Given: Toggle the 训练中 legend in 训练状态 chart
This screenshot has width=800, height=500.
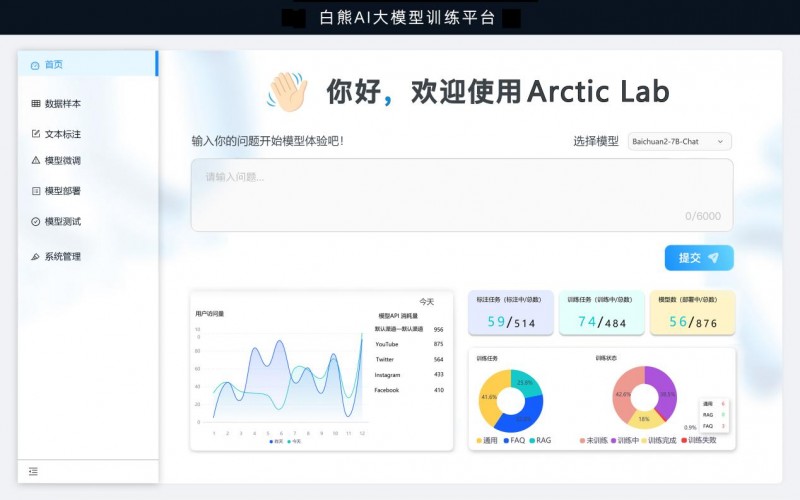Looking at the screenshot, I should pos(625,440).
